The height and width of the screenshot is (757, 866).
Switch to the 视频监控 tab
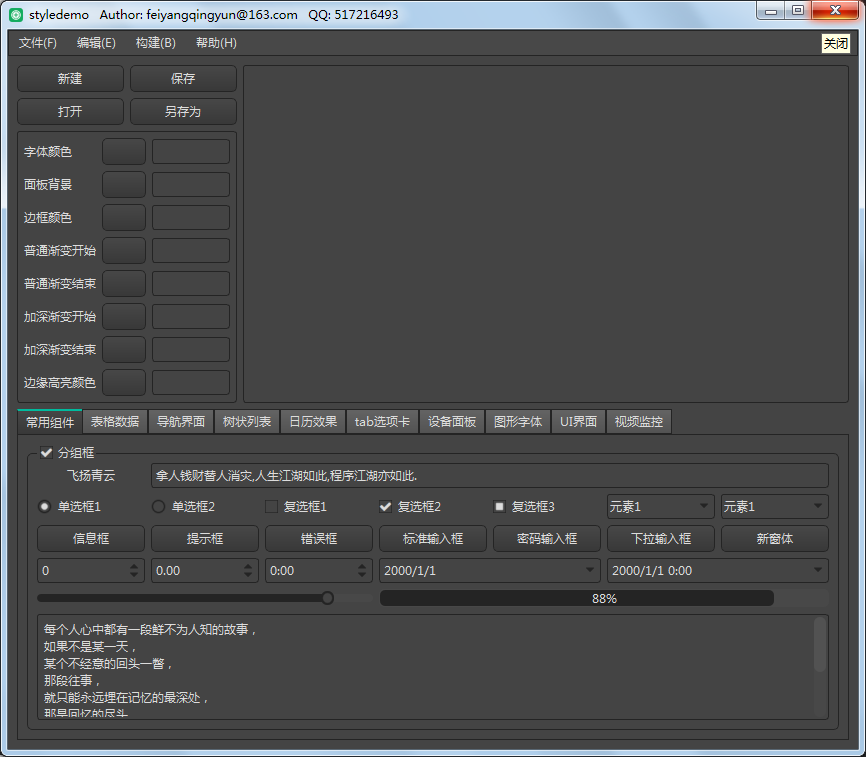(638, 422)
